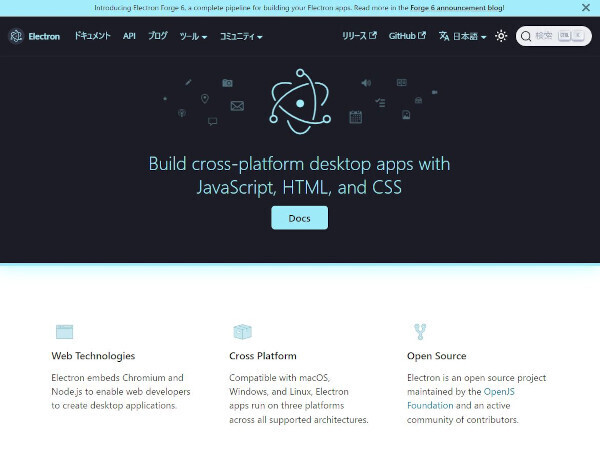The width and height of the screenshot is (600, 470).
Task: Click the speaker volume icon in hero
Action: pyautogui.click(x=366, y=83)
